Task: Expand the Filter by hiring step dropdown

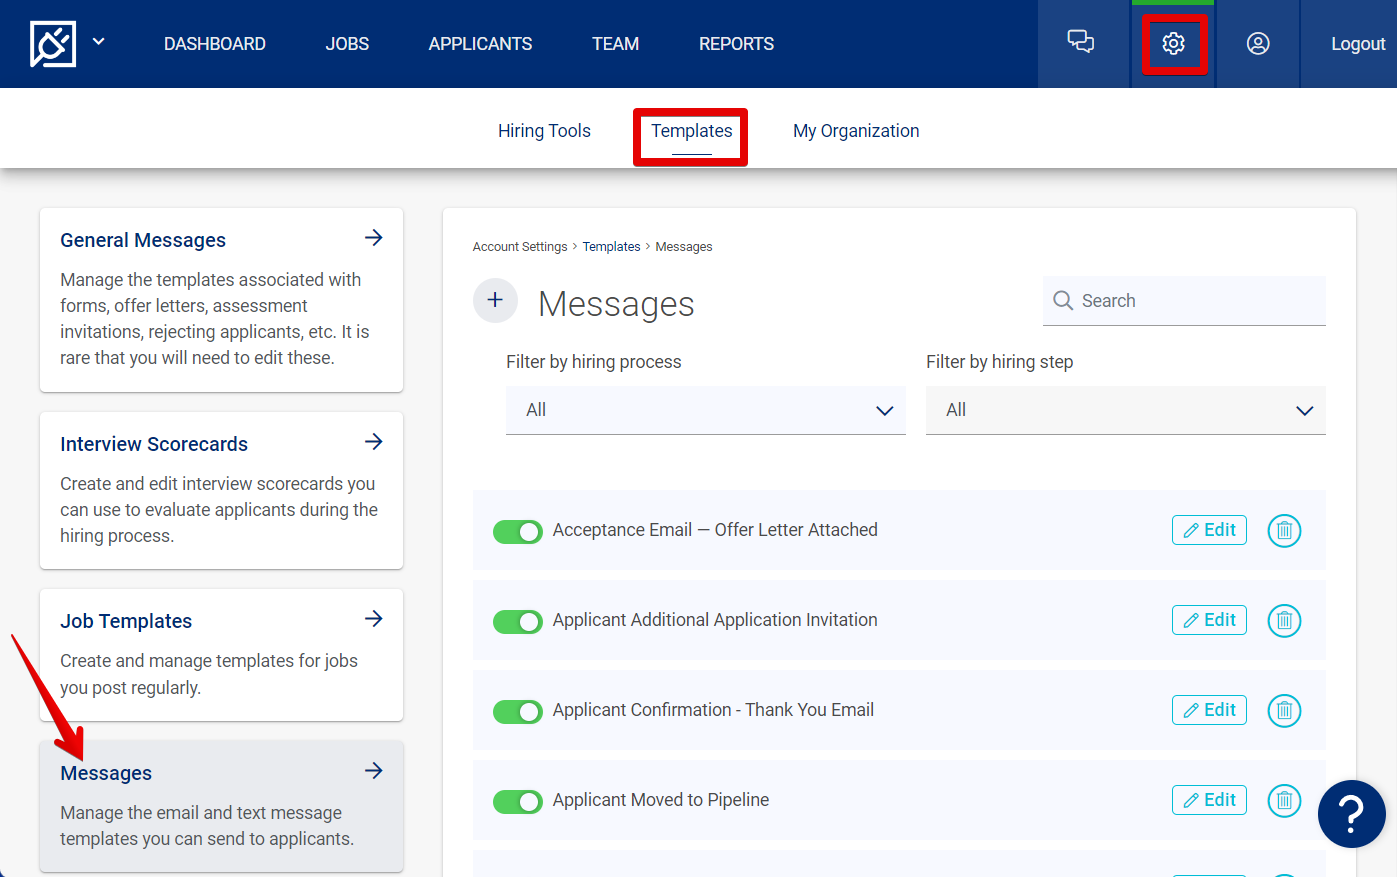Action: [x=1125, y=410]
